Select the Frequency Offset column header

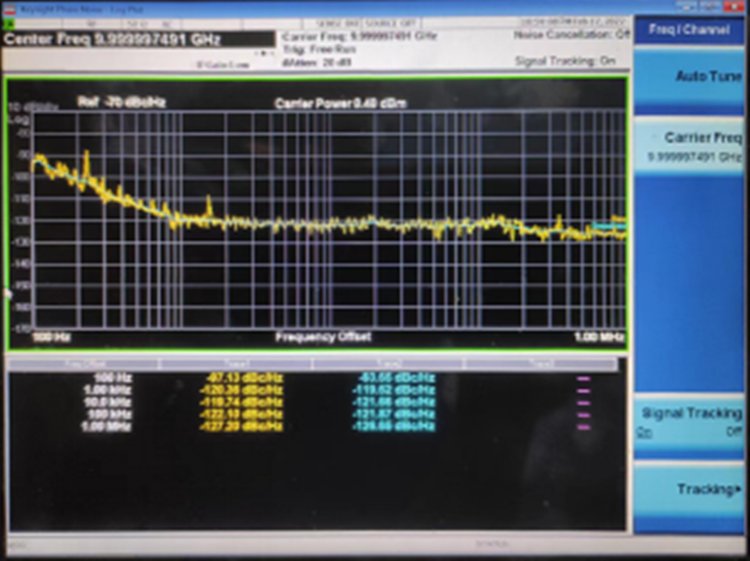point(83,364)
